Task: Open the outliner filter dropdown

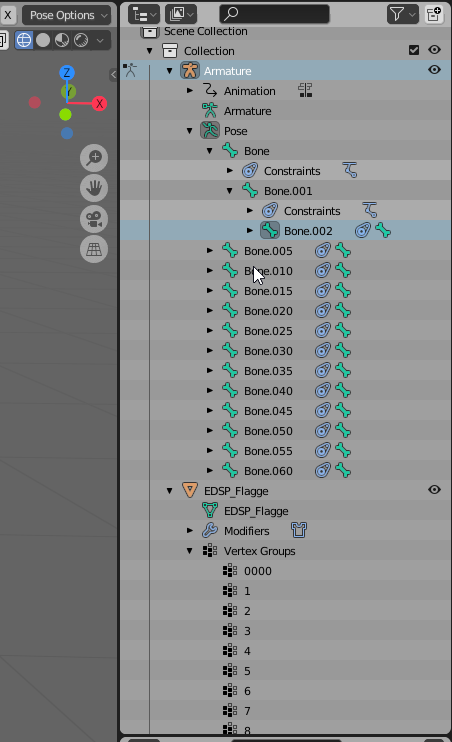Action: (402, 15)
